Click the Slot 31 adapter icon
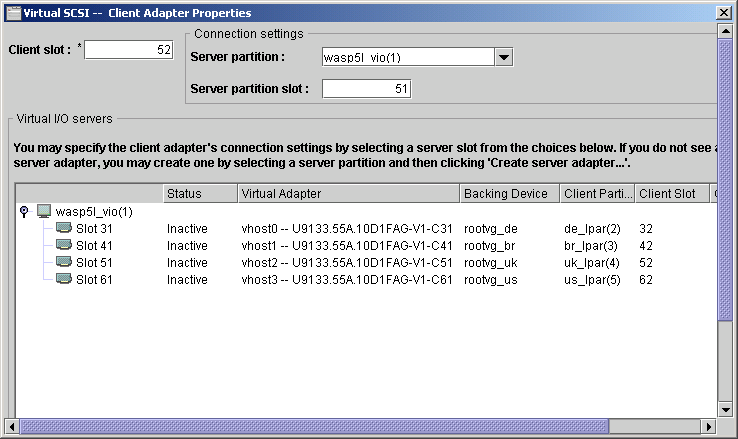Image resolution: width=738 pixels, height=439 pixels. [64, 228]
